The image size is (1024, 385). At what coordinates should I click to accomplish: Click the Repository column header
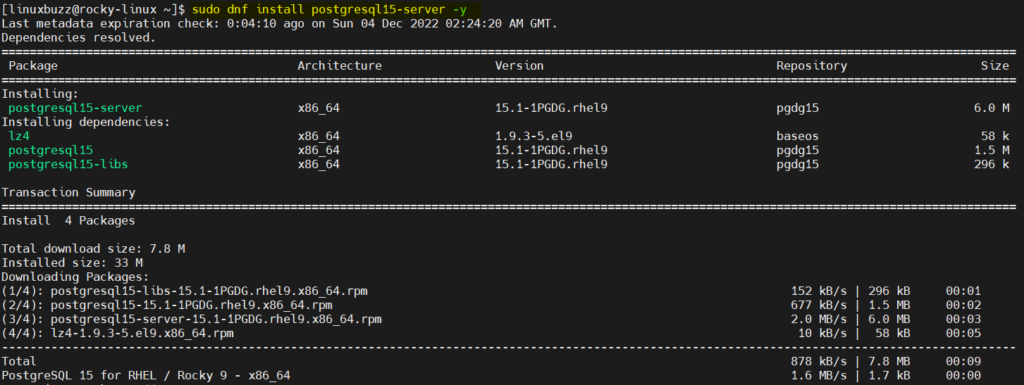tap(812, 66)
